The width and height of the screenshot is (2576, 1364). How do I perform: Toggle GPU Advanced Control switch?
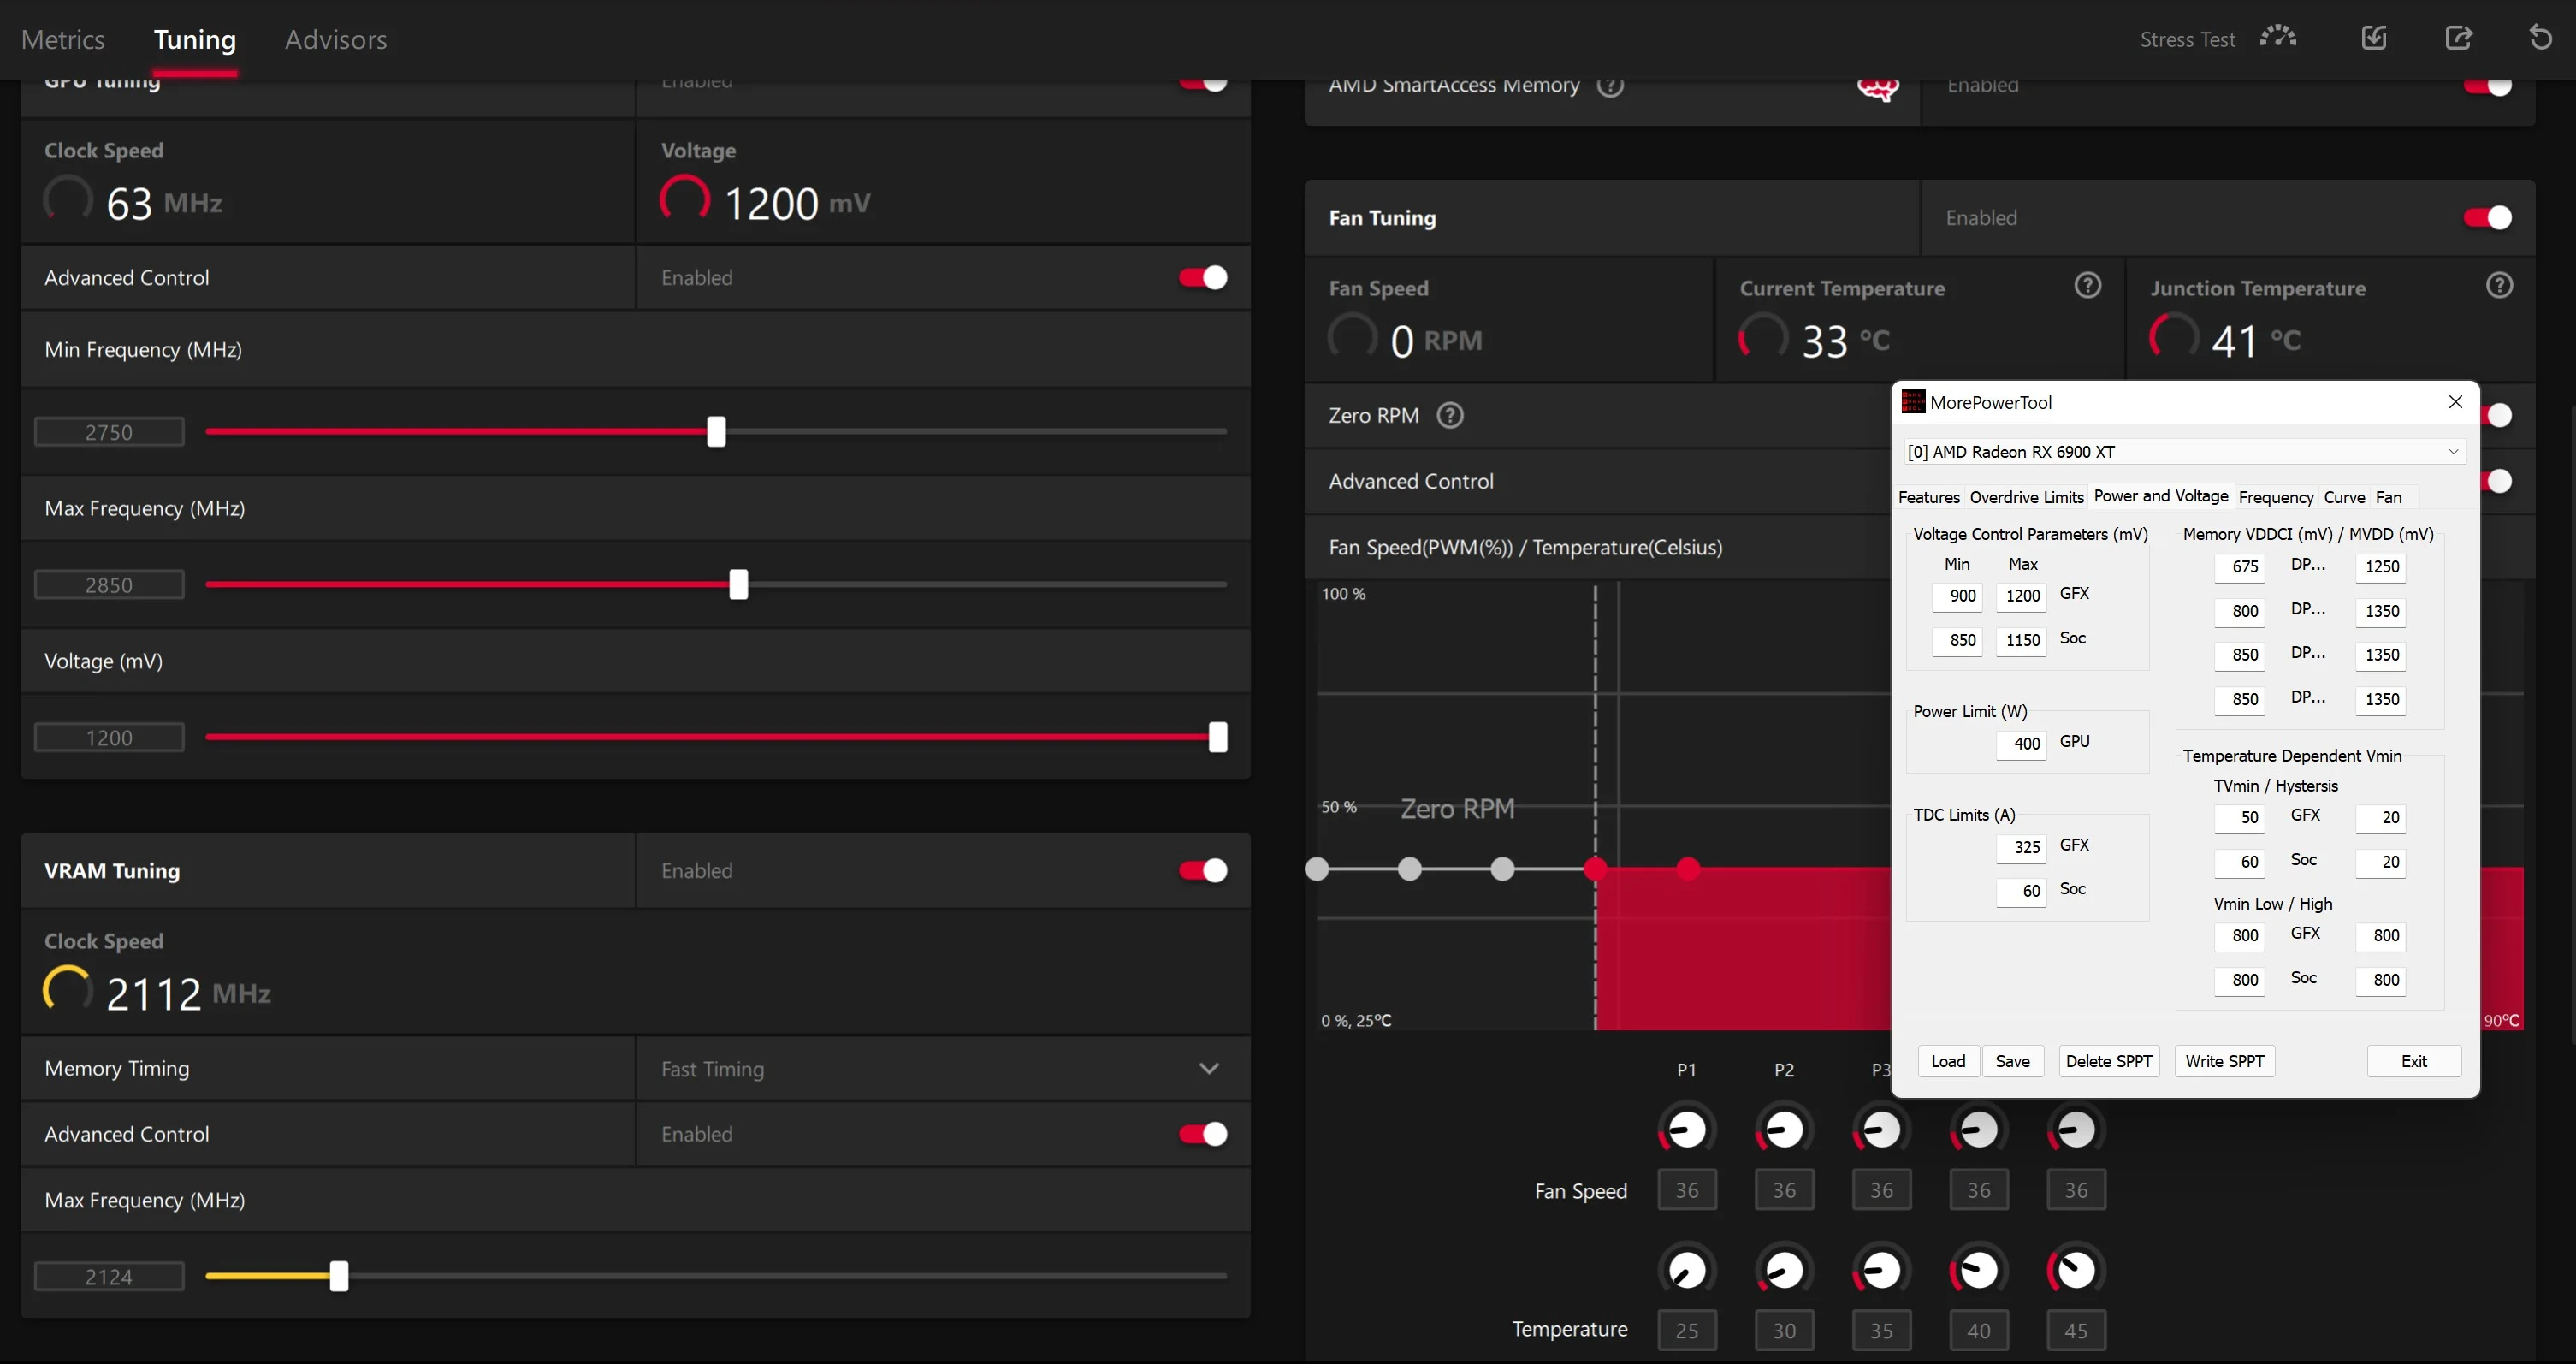pos(1203,278)
